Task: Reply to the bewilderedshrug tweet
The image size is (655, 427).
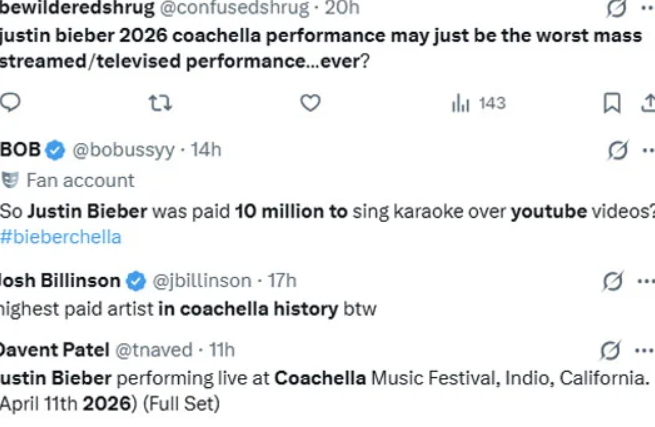Action: pyautogui.click(x=11, y=102)
